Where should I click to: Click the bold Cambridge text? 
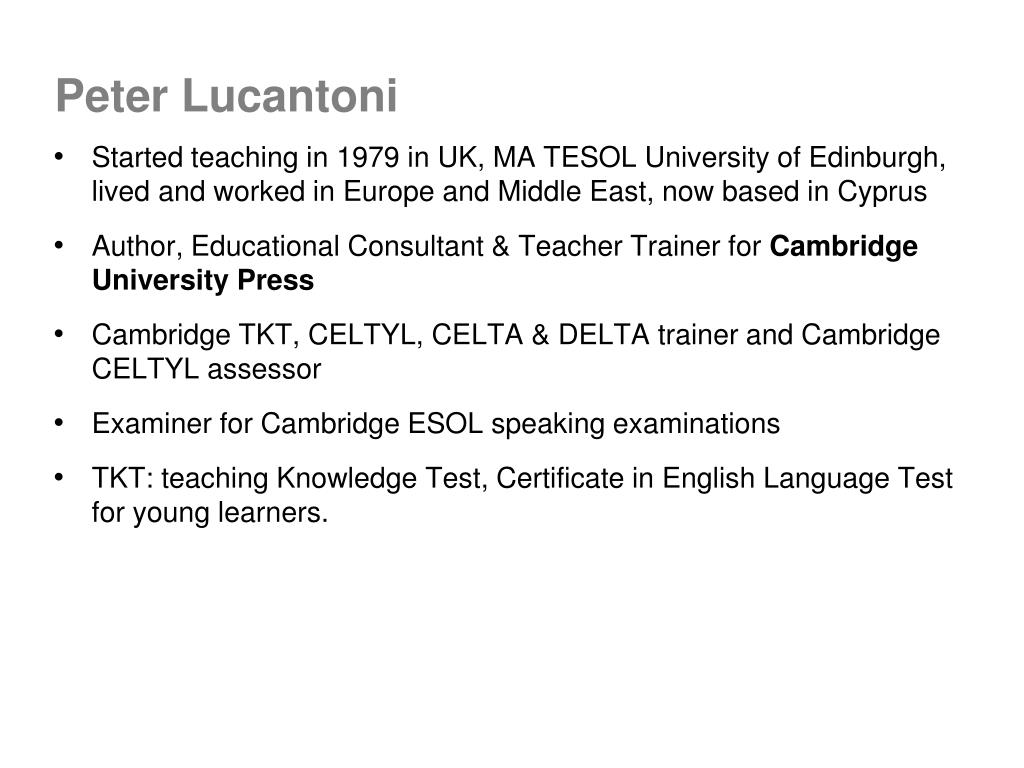843,246
